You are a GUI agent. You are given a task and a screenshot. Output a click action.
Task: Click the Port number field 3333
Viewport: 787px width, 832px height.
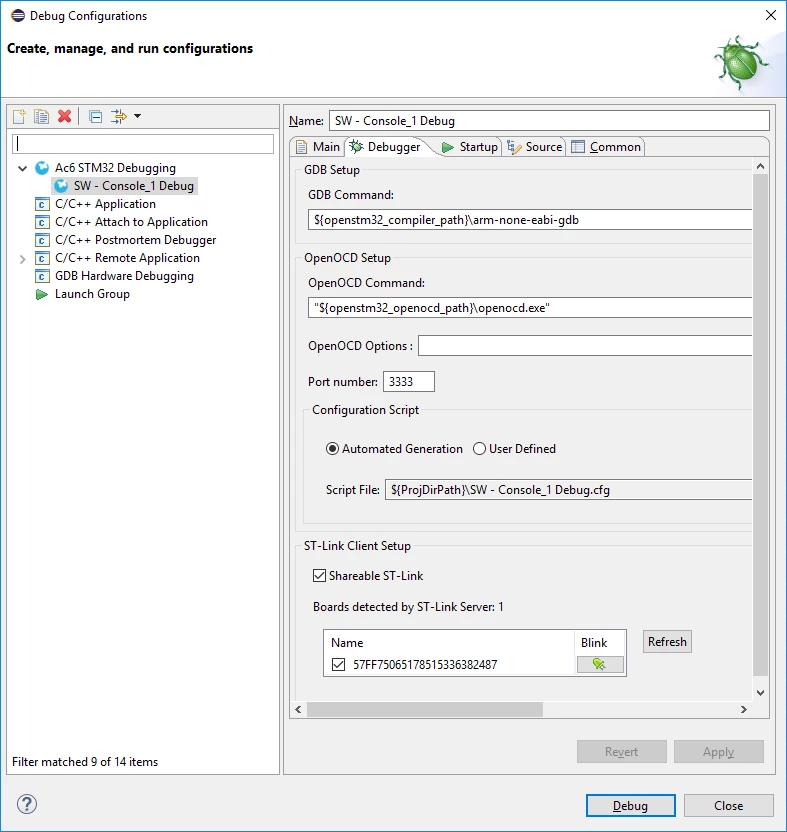409,382
